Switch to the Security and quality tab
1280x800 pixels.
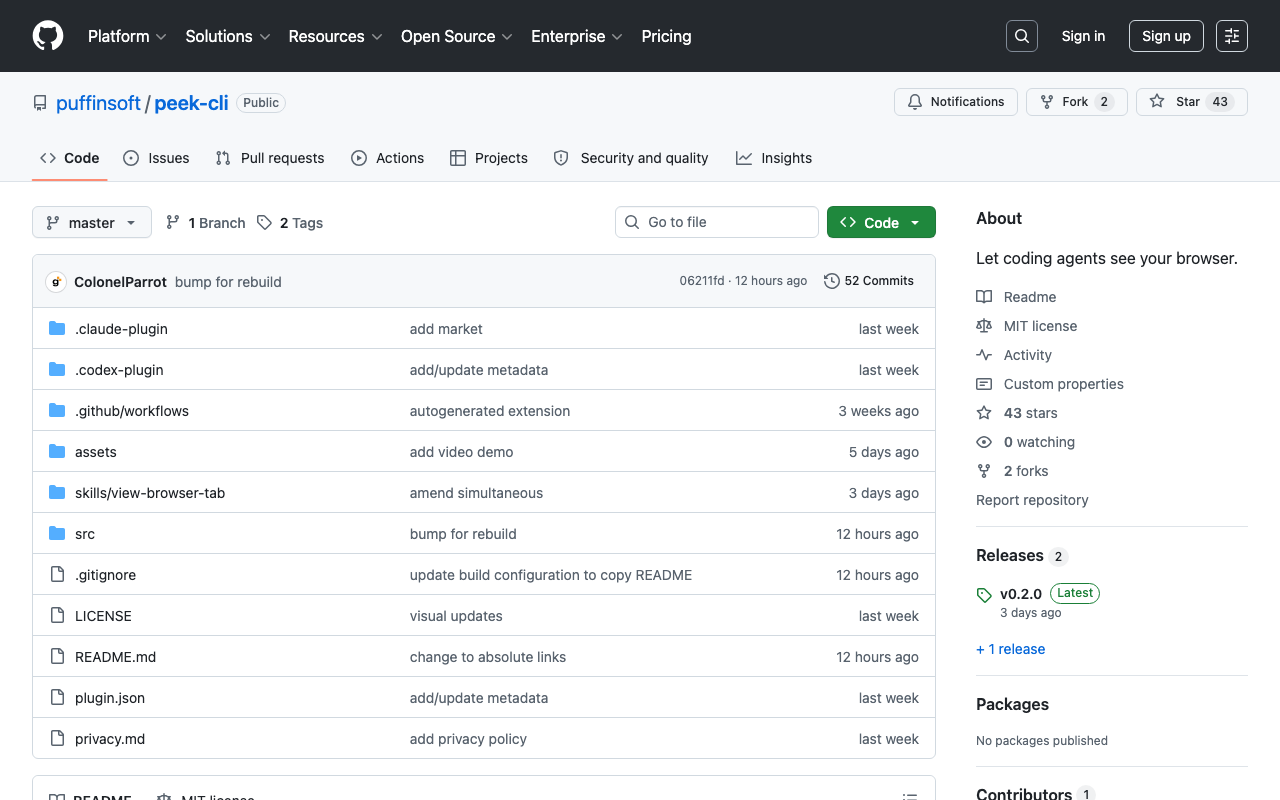631,158
